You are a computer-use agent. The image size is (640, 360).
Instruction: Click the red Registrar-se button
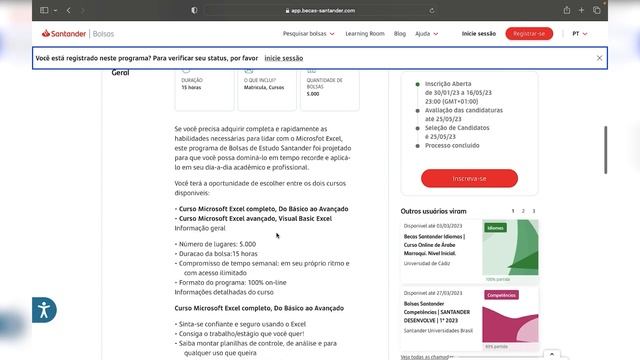tap(529, 33)
